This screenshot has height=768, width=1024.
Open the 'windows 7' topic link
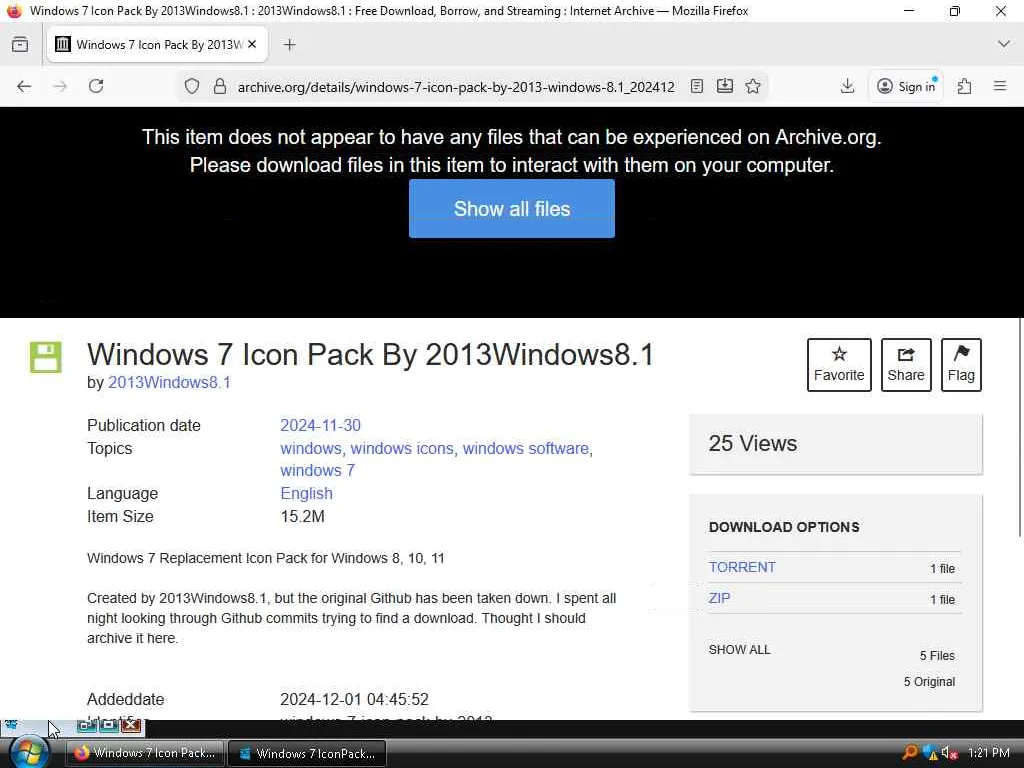point(317,470)
